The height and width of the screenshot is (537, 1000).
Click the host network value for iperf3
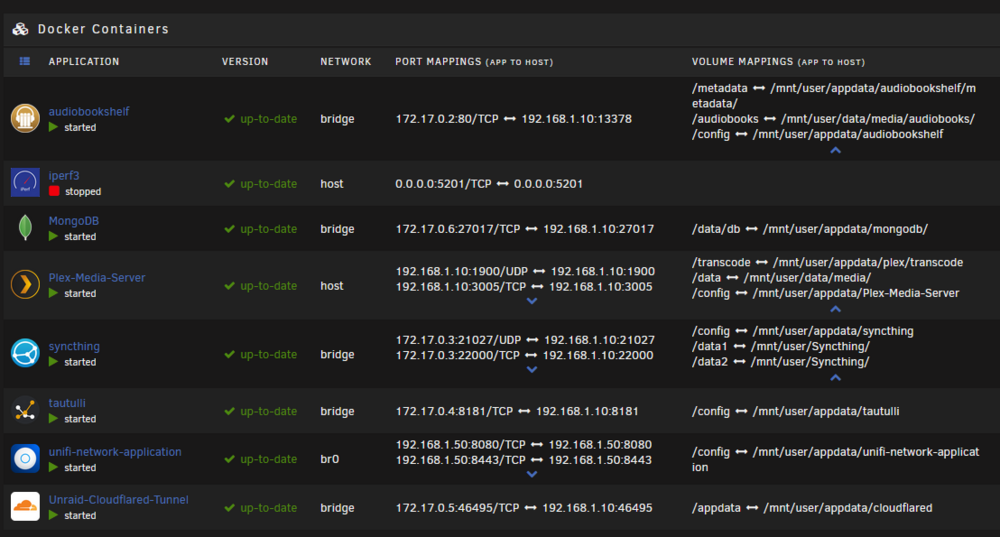332,184
